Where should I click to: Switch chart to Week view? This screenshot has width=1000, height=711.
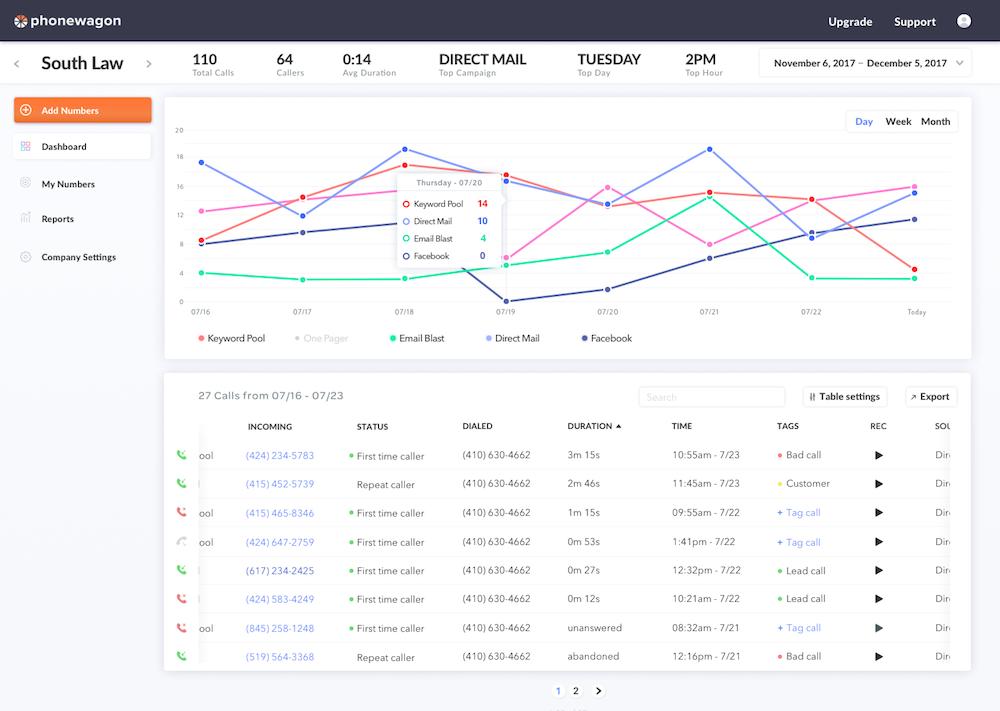[898, 122]
